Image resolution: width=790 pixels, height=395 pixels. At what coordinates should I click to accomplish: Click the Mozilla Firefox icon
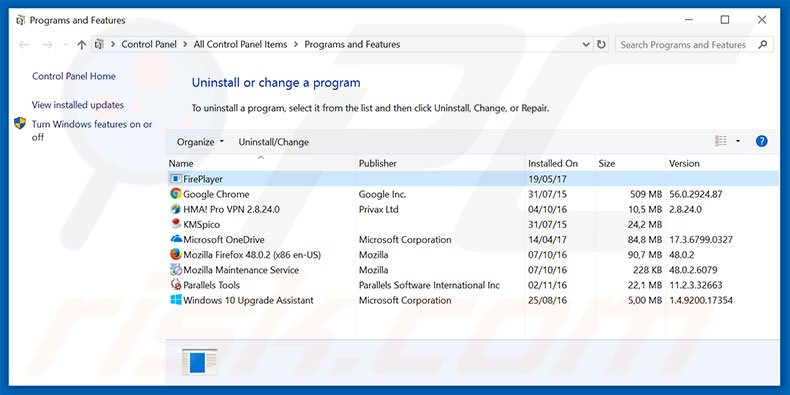point(175,254)
